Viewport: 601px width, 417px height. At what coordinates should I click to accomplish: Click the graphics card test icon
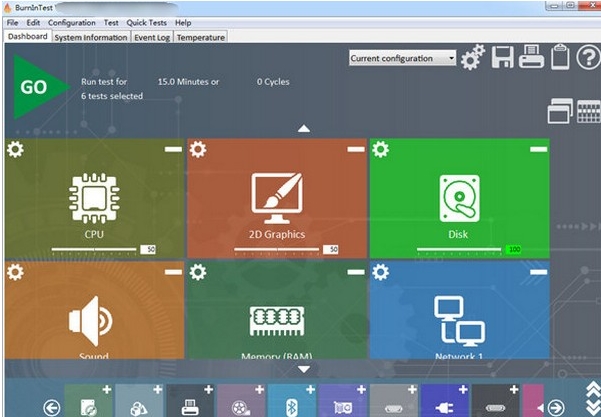coord(343,408)
